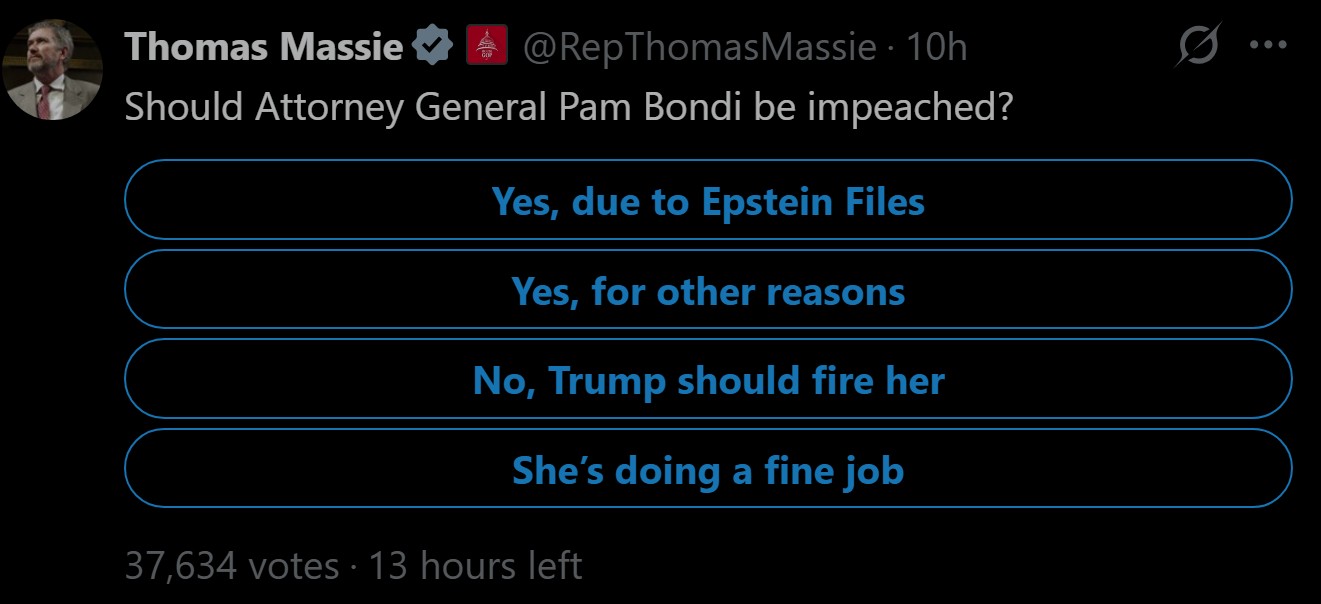Image resolution: width=1321 pixels, height=604 pixels.
Task: Open the three-dot more options menu
Action: tap(1268, 47)
